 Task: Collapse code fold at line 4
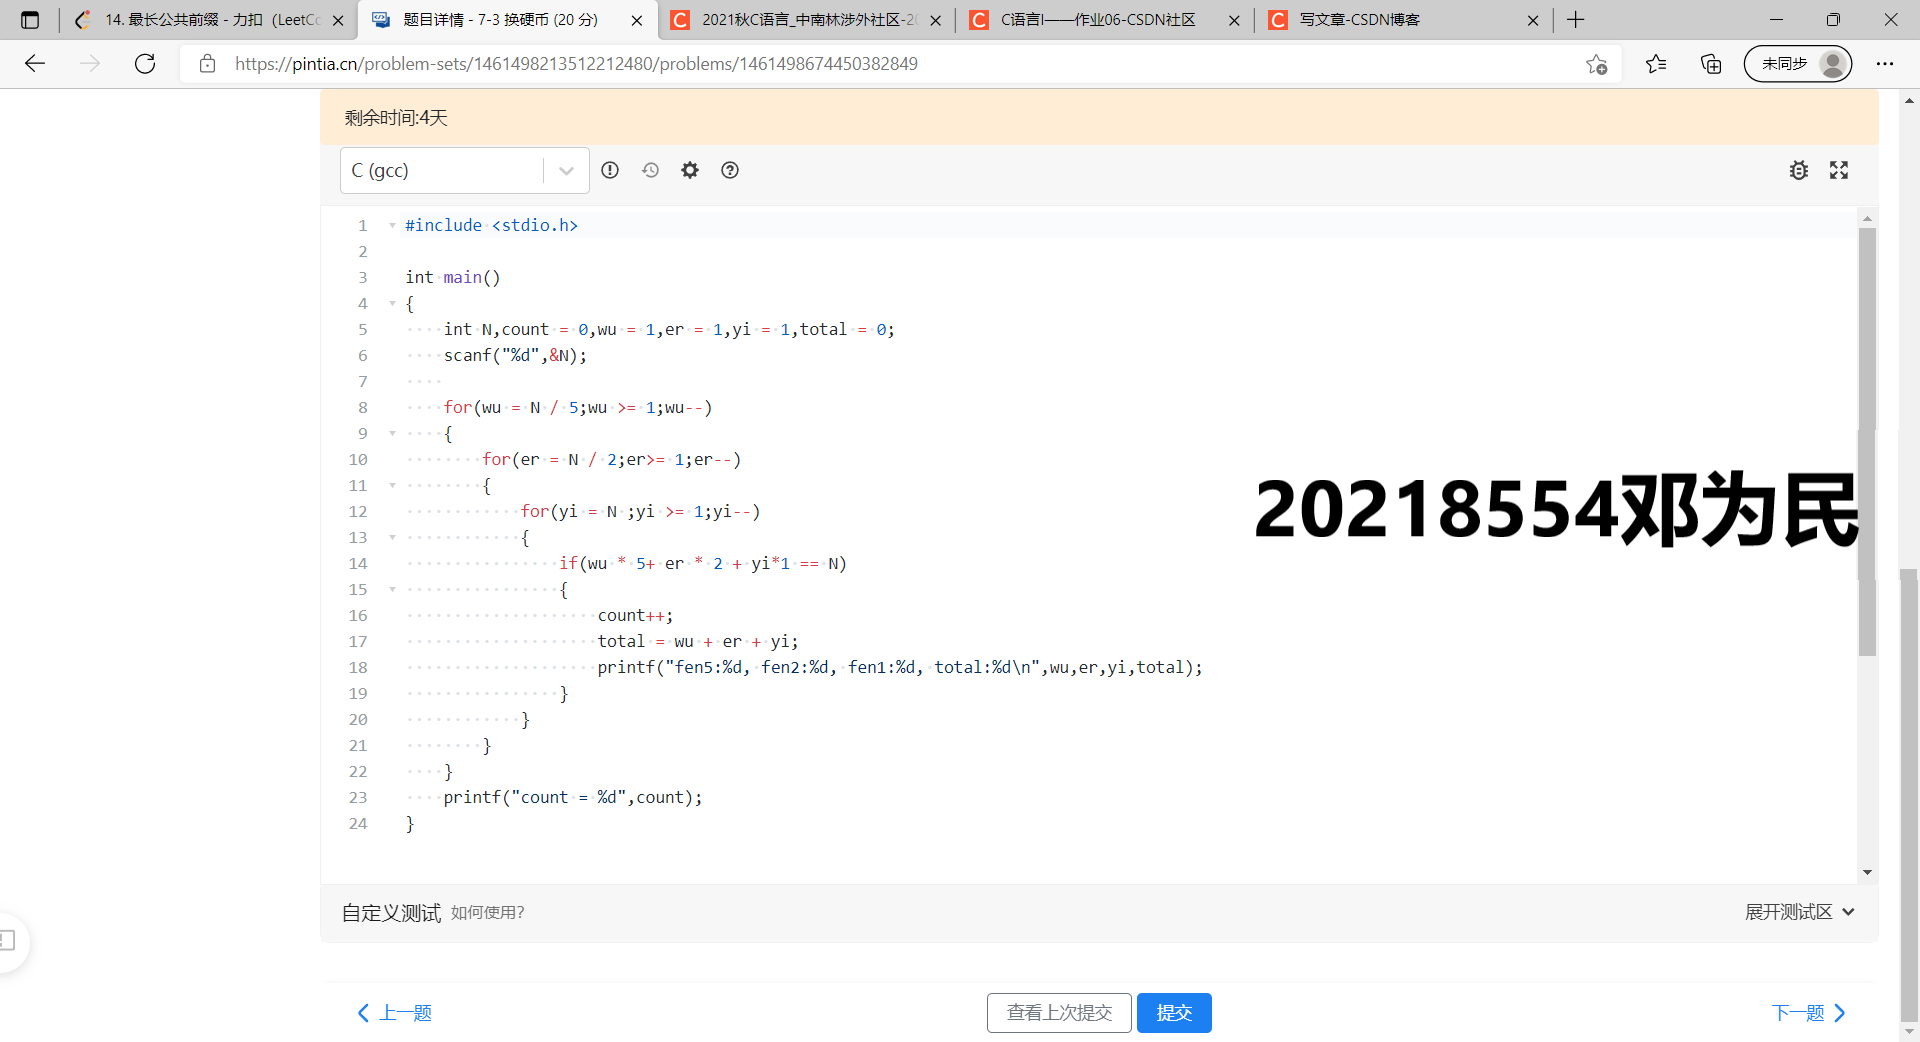pos(392,303)
